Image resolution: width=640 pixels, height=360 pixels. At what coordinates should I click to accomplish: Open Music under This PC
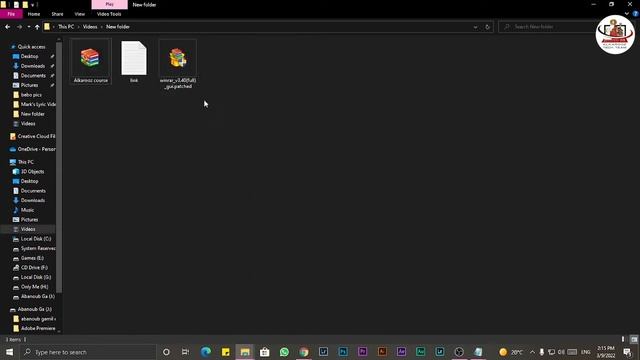coord(27,210)
